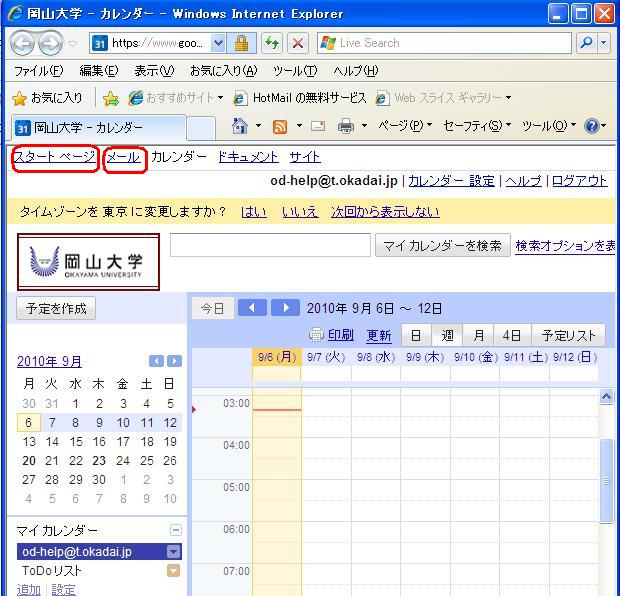Click the Favorites star button
620x596 pixels.
click(47, 98)
